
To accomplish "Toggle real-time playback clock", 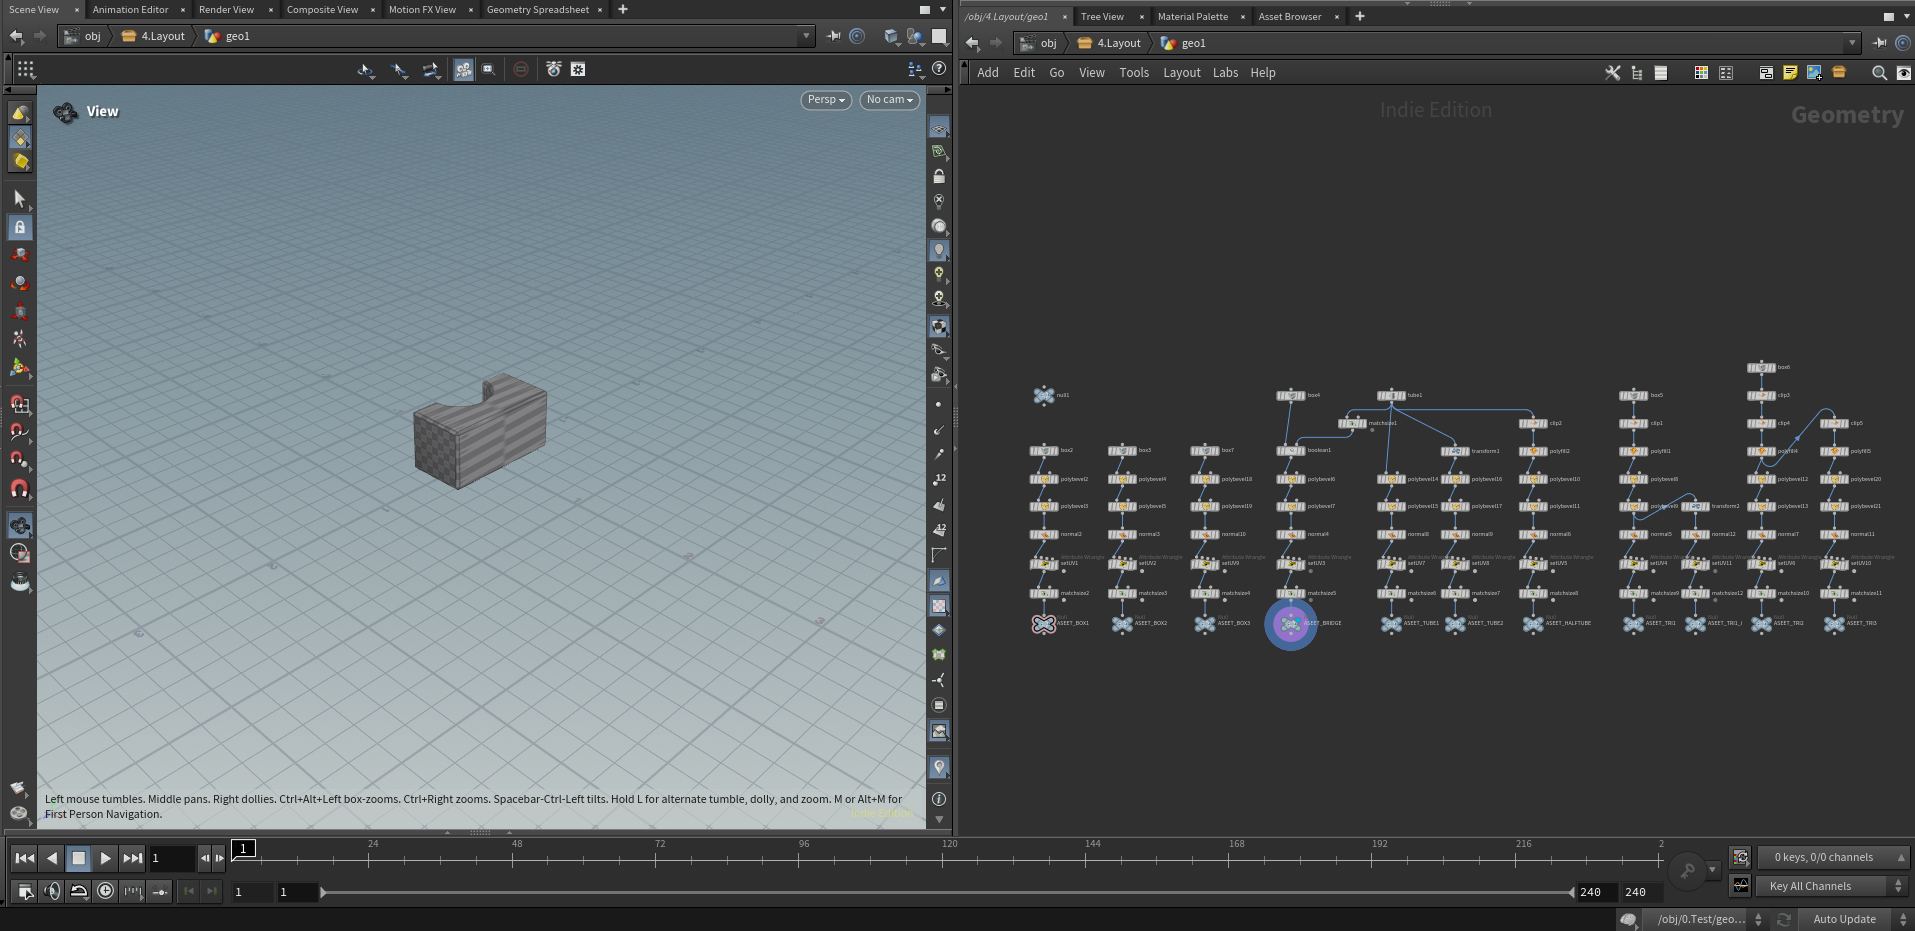I will tap(105, 891).
